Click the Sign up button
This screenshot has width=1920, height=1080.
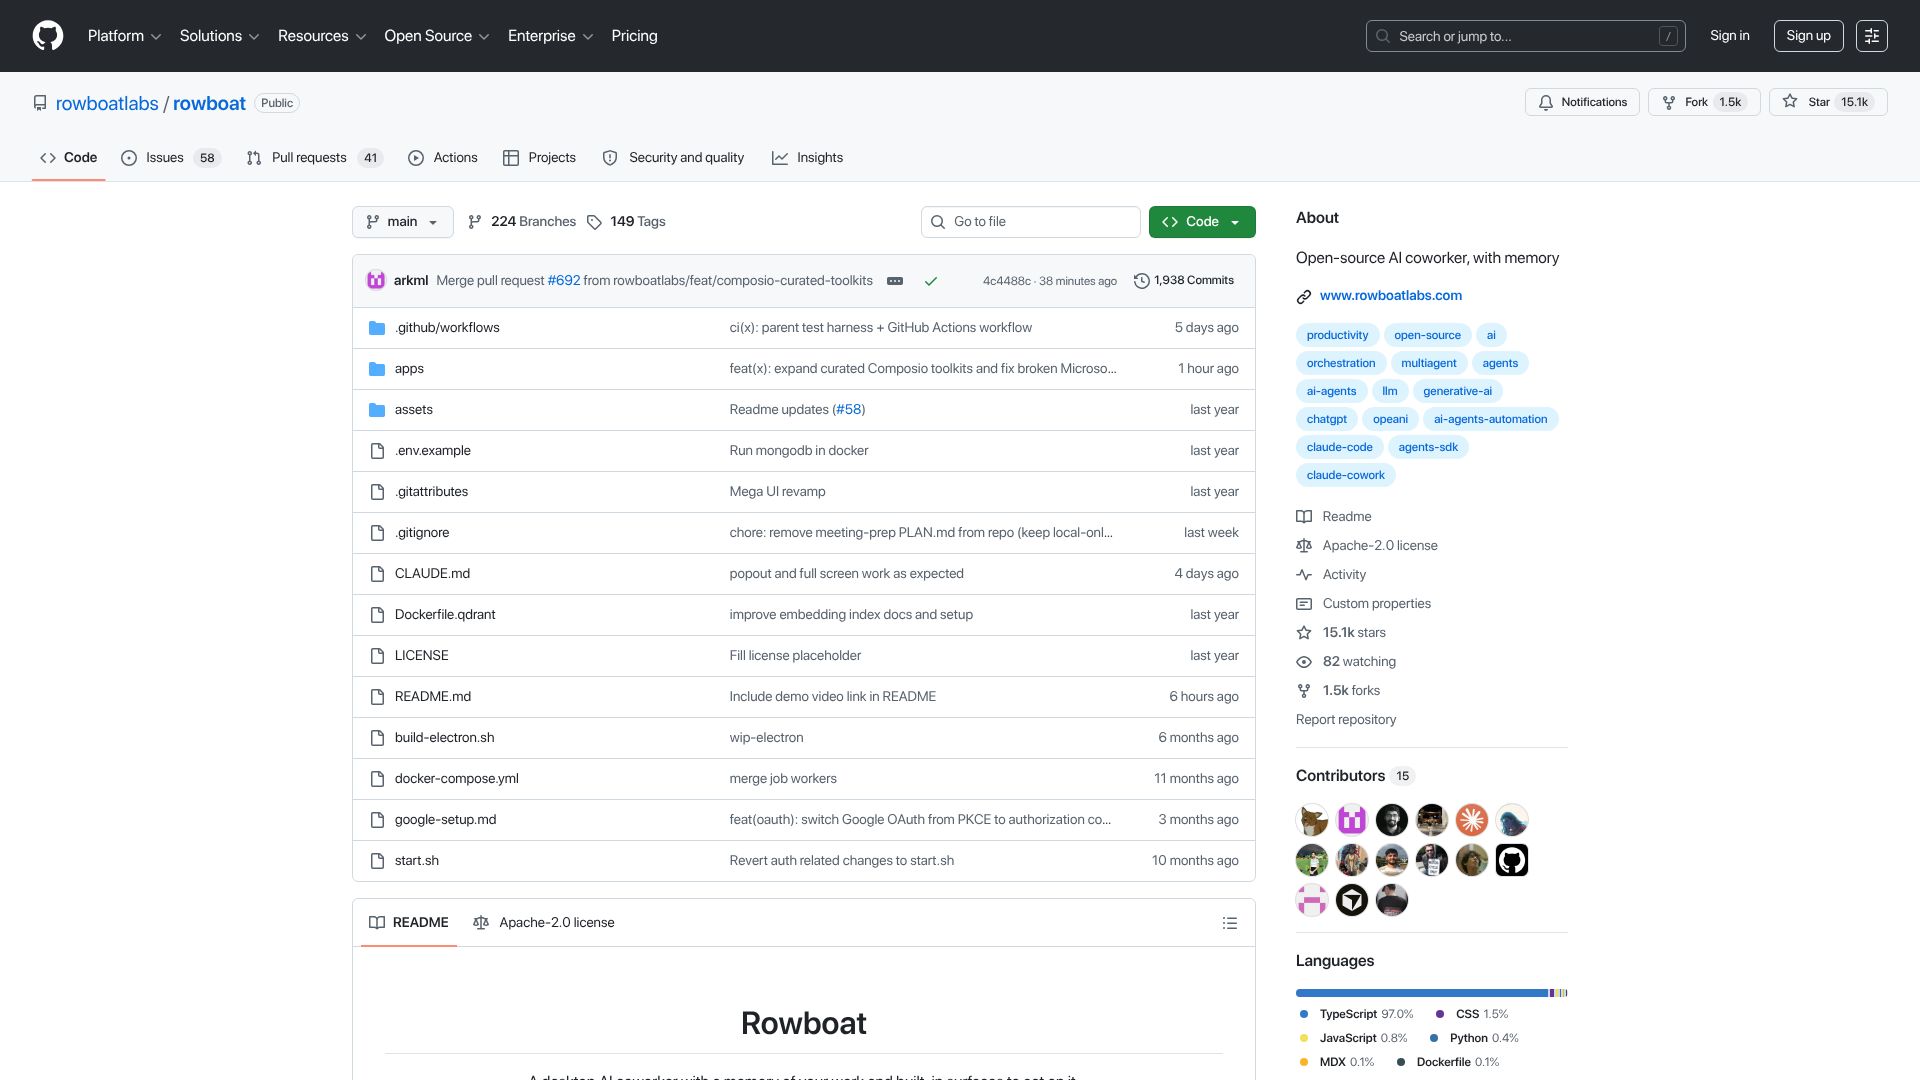pos(1808,36)
